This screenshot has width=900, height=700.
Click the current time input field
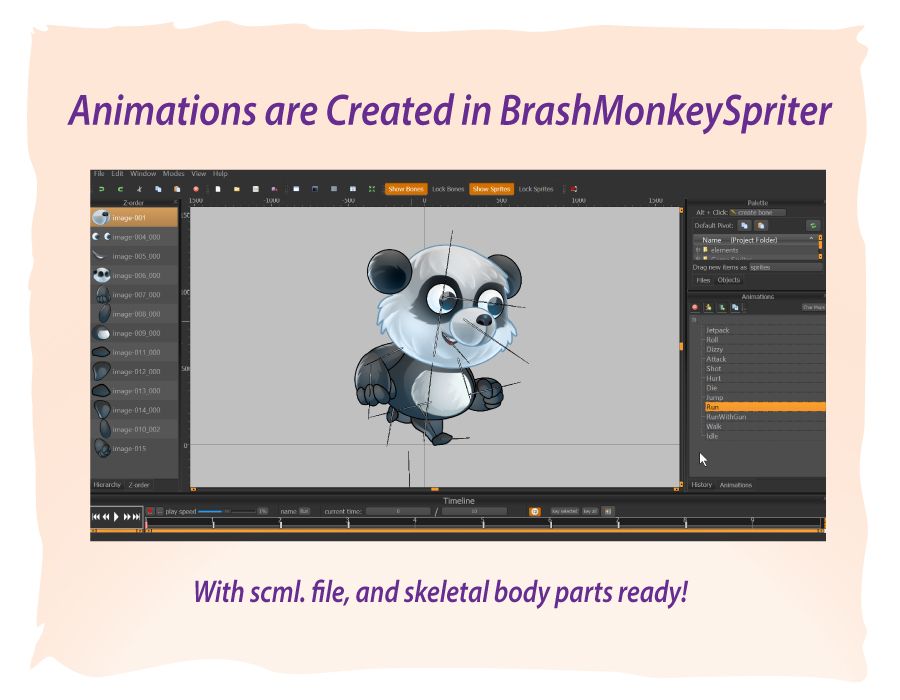point(398,511)
